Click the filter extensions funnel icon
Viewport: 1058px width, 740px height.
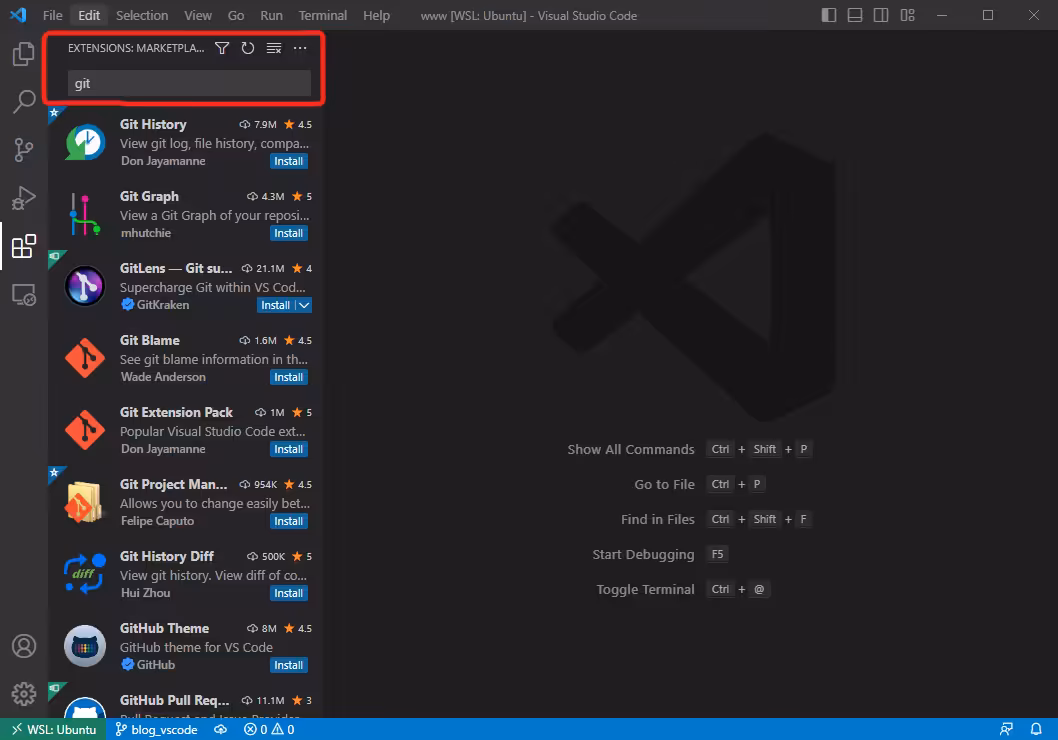point(222,48)
